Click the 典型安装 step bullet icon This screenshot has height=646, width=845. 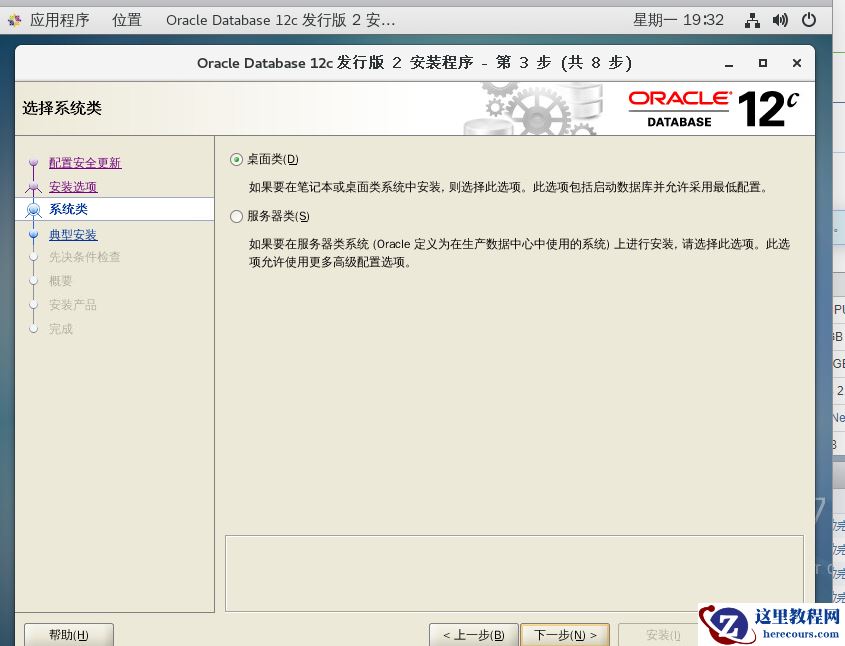(33, 234)
